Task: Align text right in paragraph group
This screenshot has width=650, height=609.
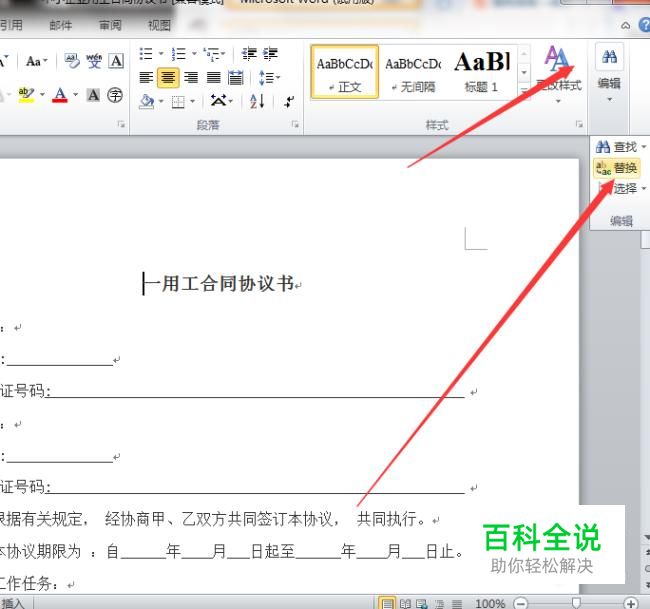Action: [x=191, y=78]
